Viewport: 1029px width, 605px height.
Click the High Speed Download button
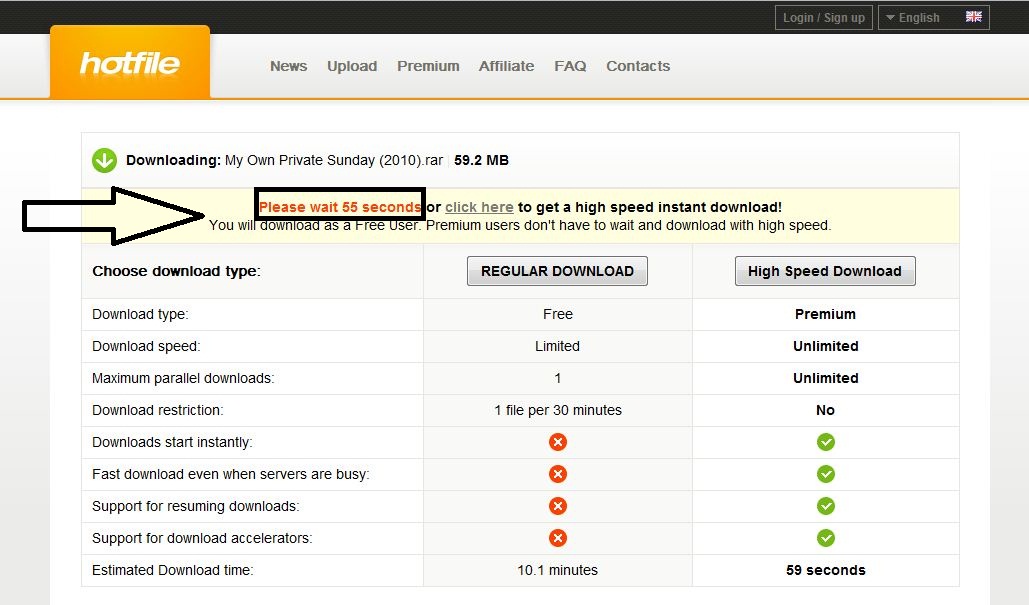click(825, 271)
